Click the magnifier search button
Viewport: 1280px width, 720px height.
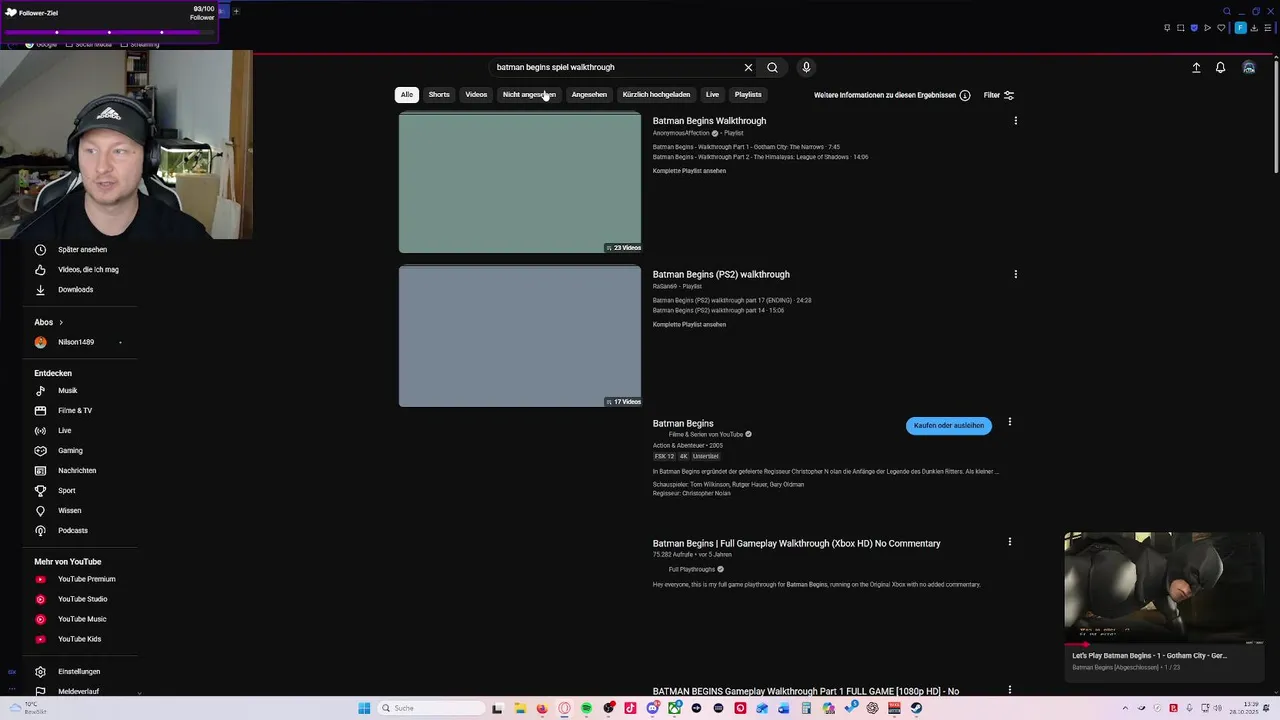pos(772,67)
